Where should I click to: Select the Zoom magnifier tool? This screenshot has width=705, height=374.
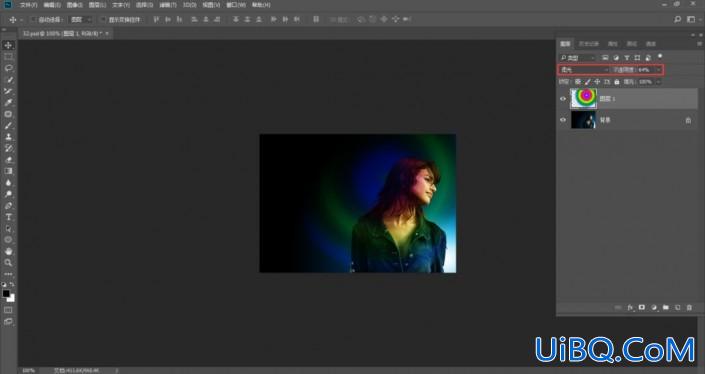[9, 263]
